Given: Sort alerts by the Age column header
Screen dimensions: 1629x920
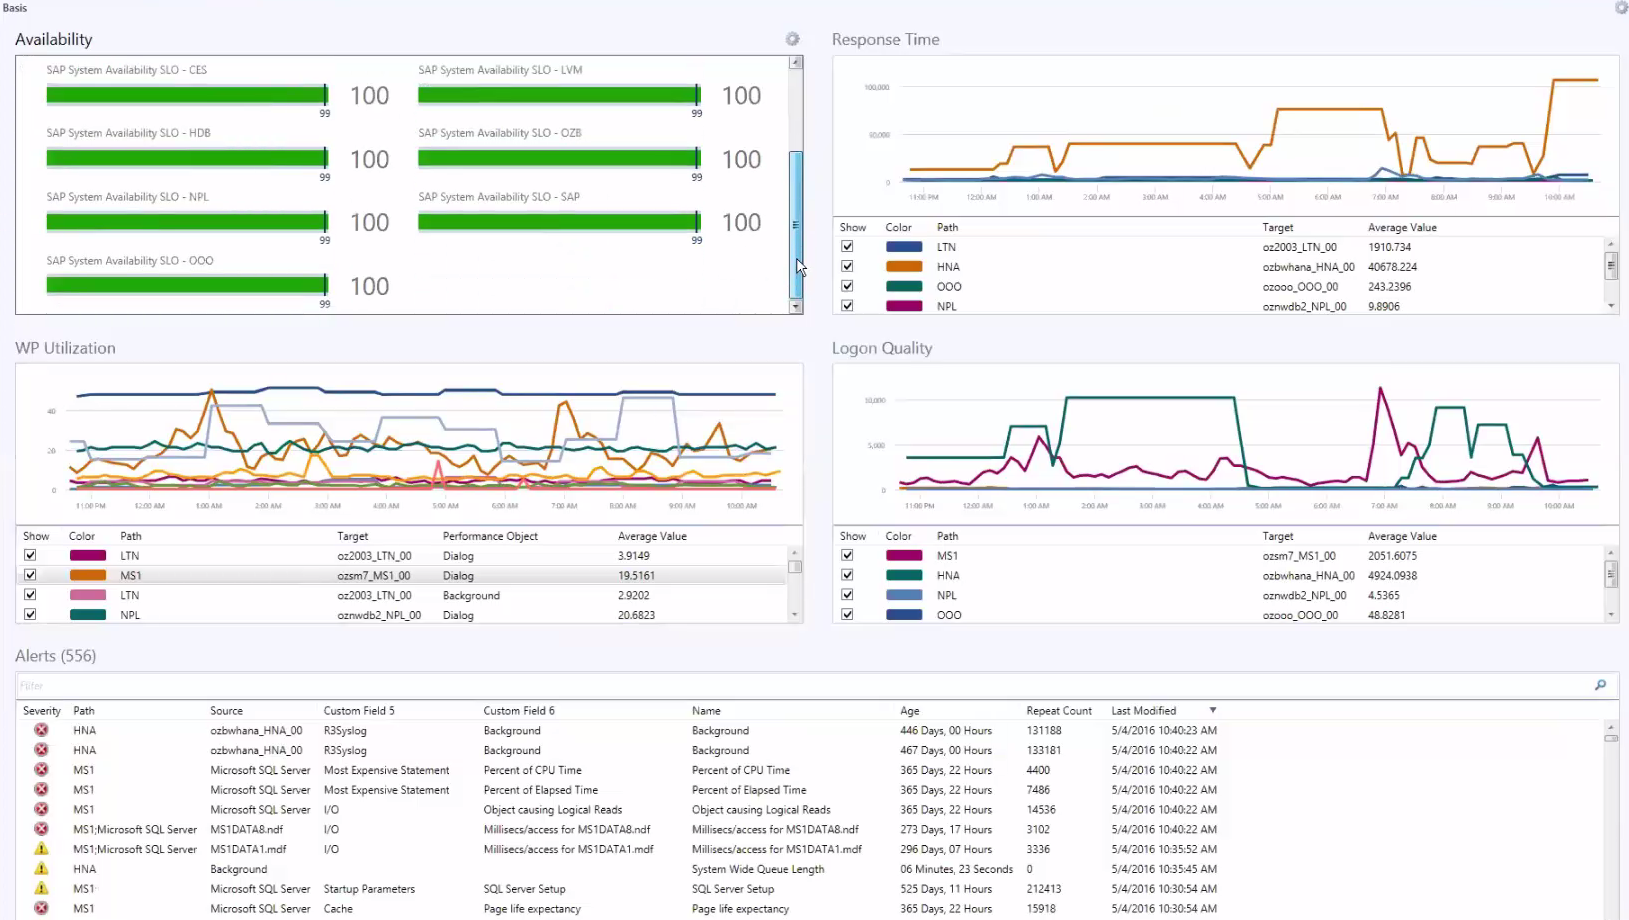Looking at the screenshot, I should (x=908, y=710).
